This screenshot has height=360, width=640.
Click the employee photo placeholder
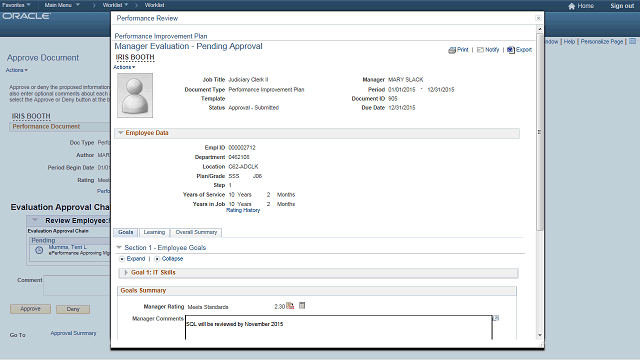point(135,96)
